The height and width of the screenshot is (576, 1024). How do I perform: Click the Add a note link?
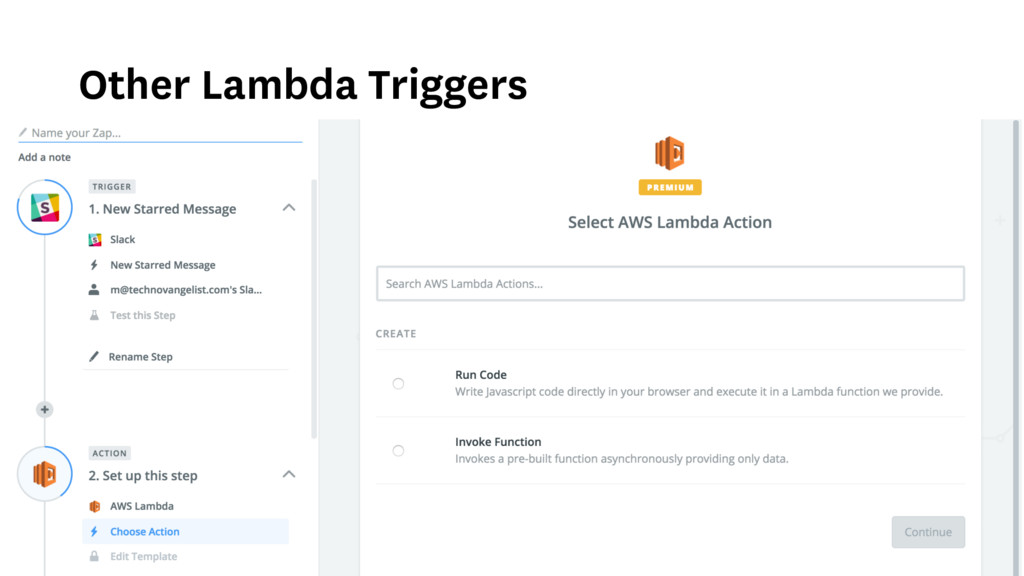coord(44,157)
